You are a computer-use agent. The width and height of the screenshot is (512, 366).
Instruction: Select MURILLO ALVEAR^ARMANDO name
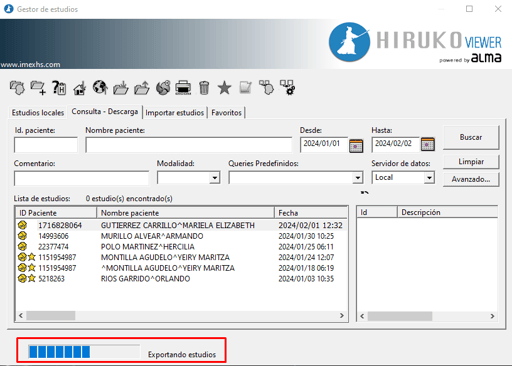(152, 236)
